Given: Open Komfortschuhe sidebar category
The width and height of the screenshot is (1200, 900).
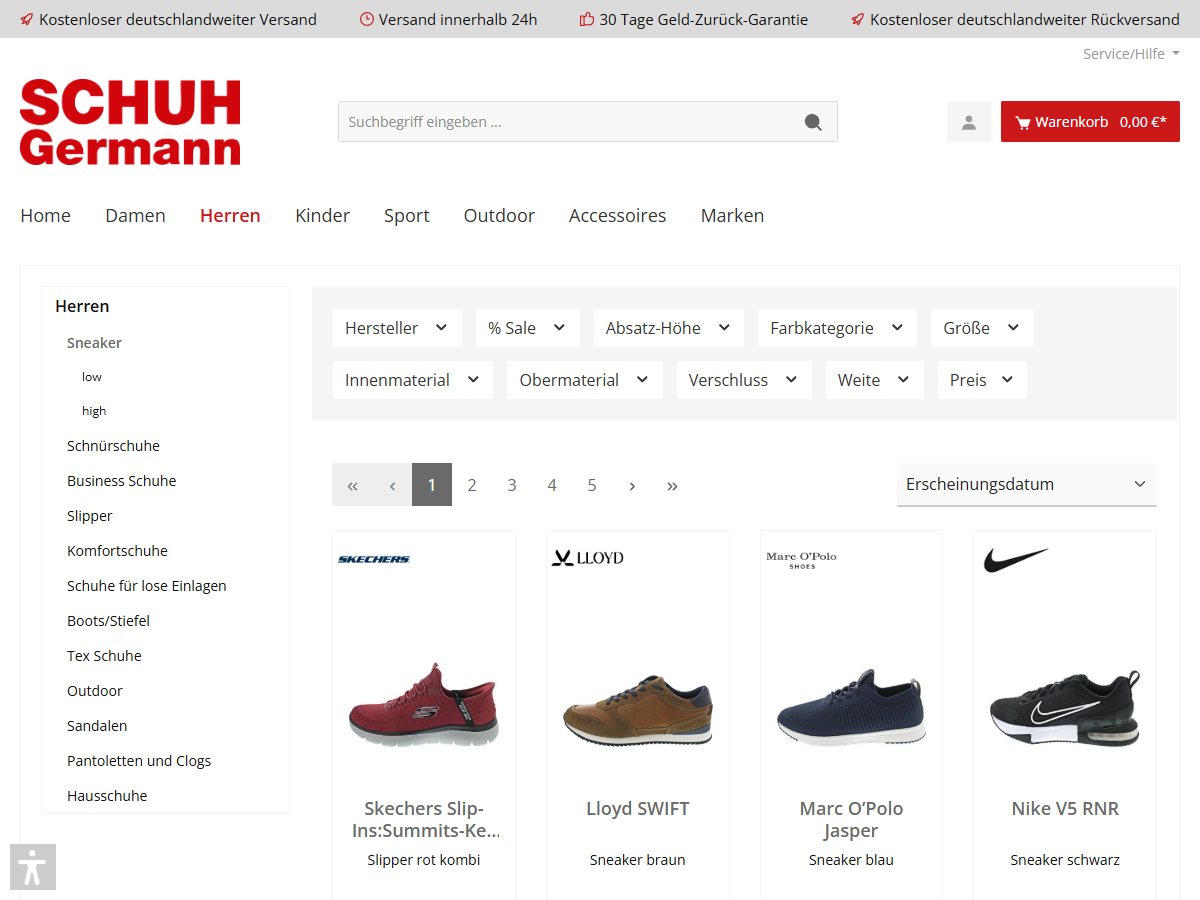Looking at the screenshot, I should pos(117,551).
